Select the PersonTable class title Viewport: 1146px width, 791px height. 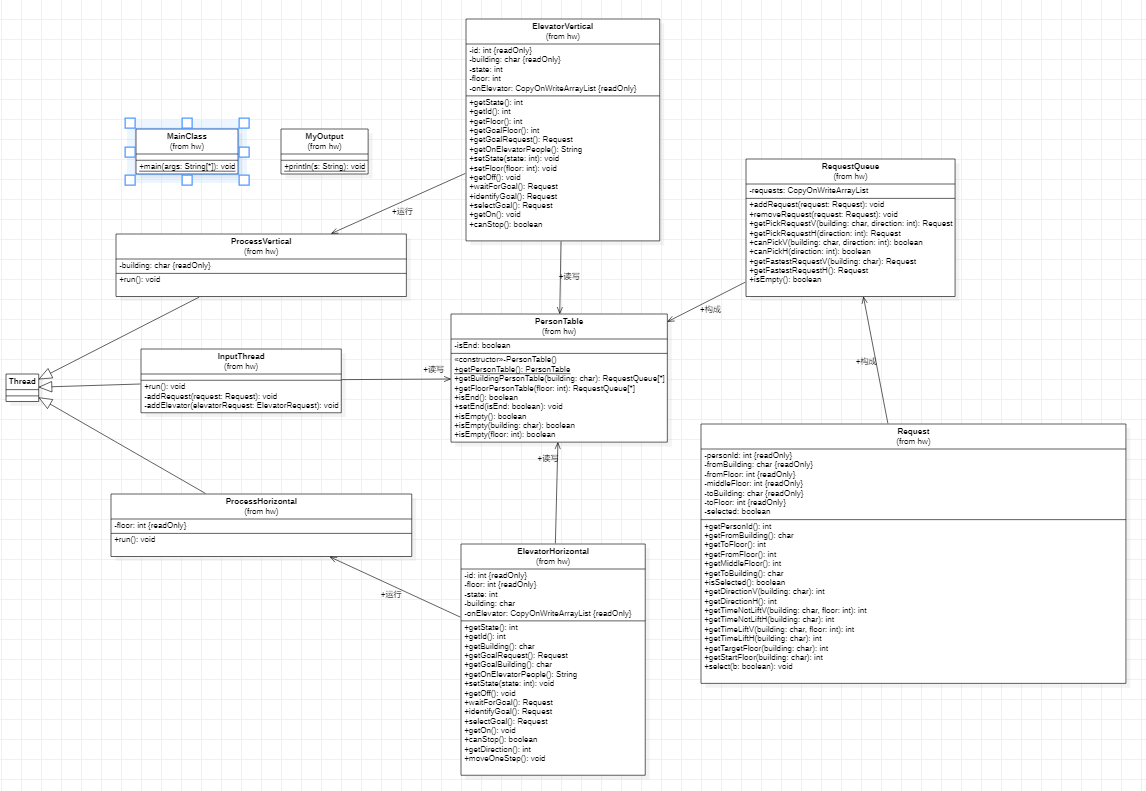tap(559, 322)
